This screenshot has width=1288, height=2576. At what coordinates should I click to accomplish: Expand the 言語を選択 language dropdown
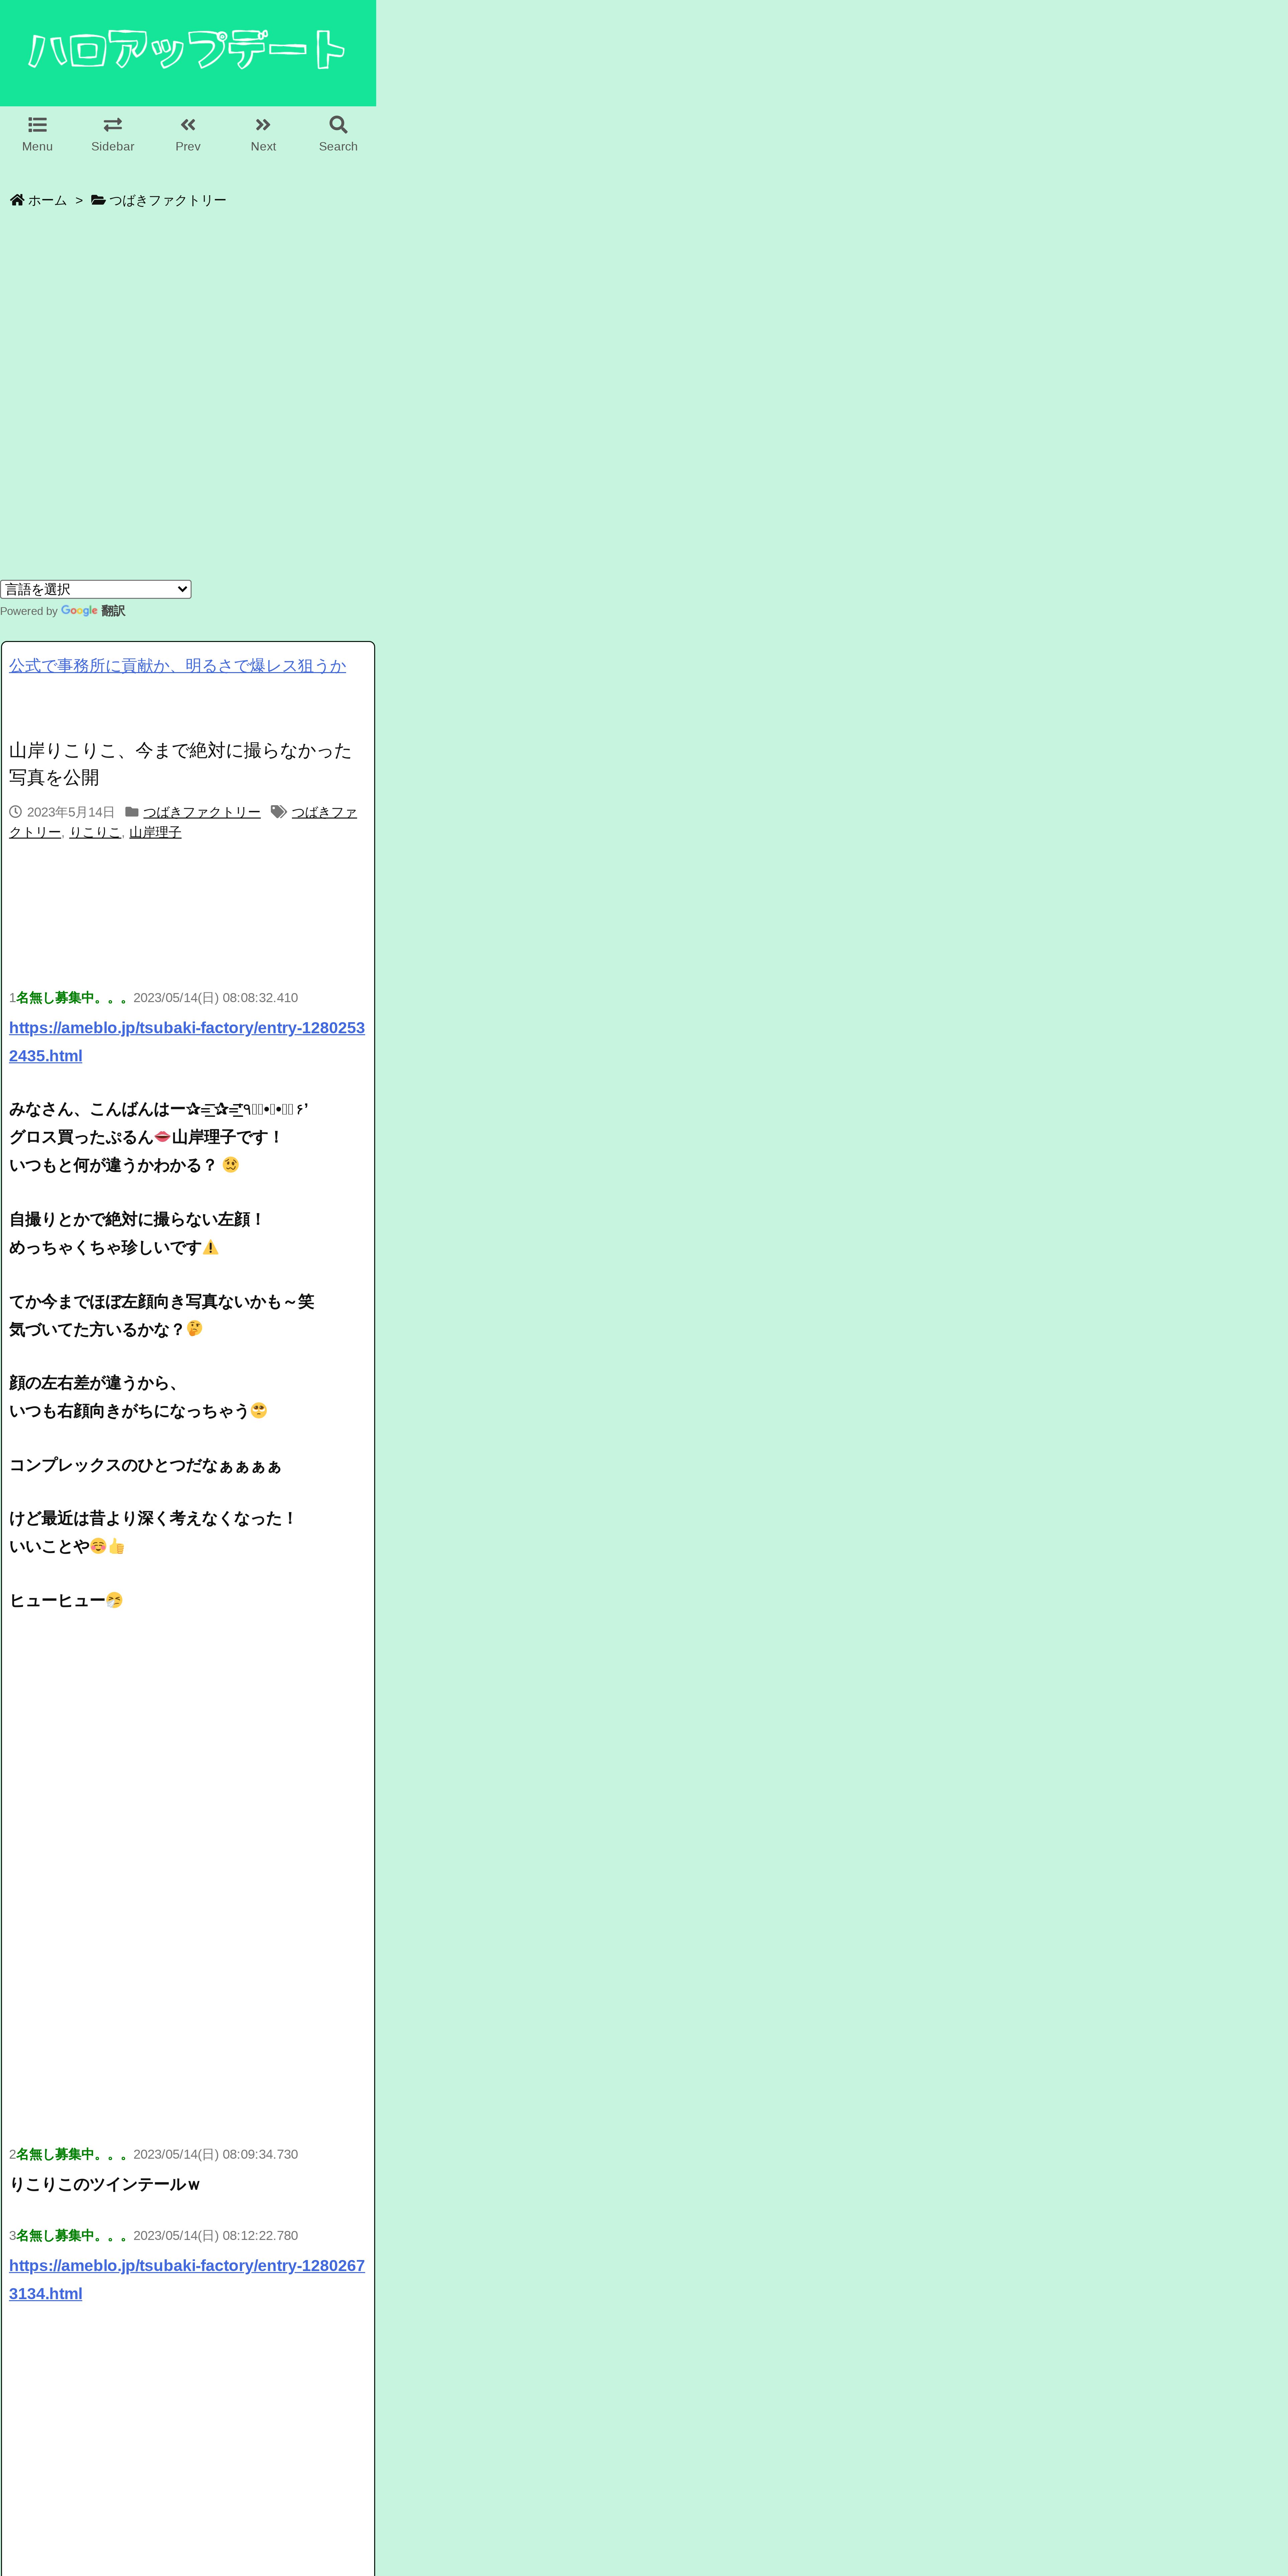[x=96, y=589]
